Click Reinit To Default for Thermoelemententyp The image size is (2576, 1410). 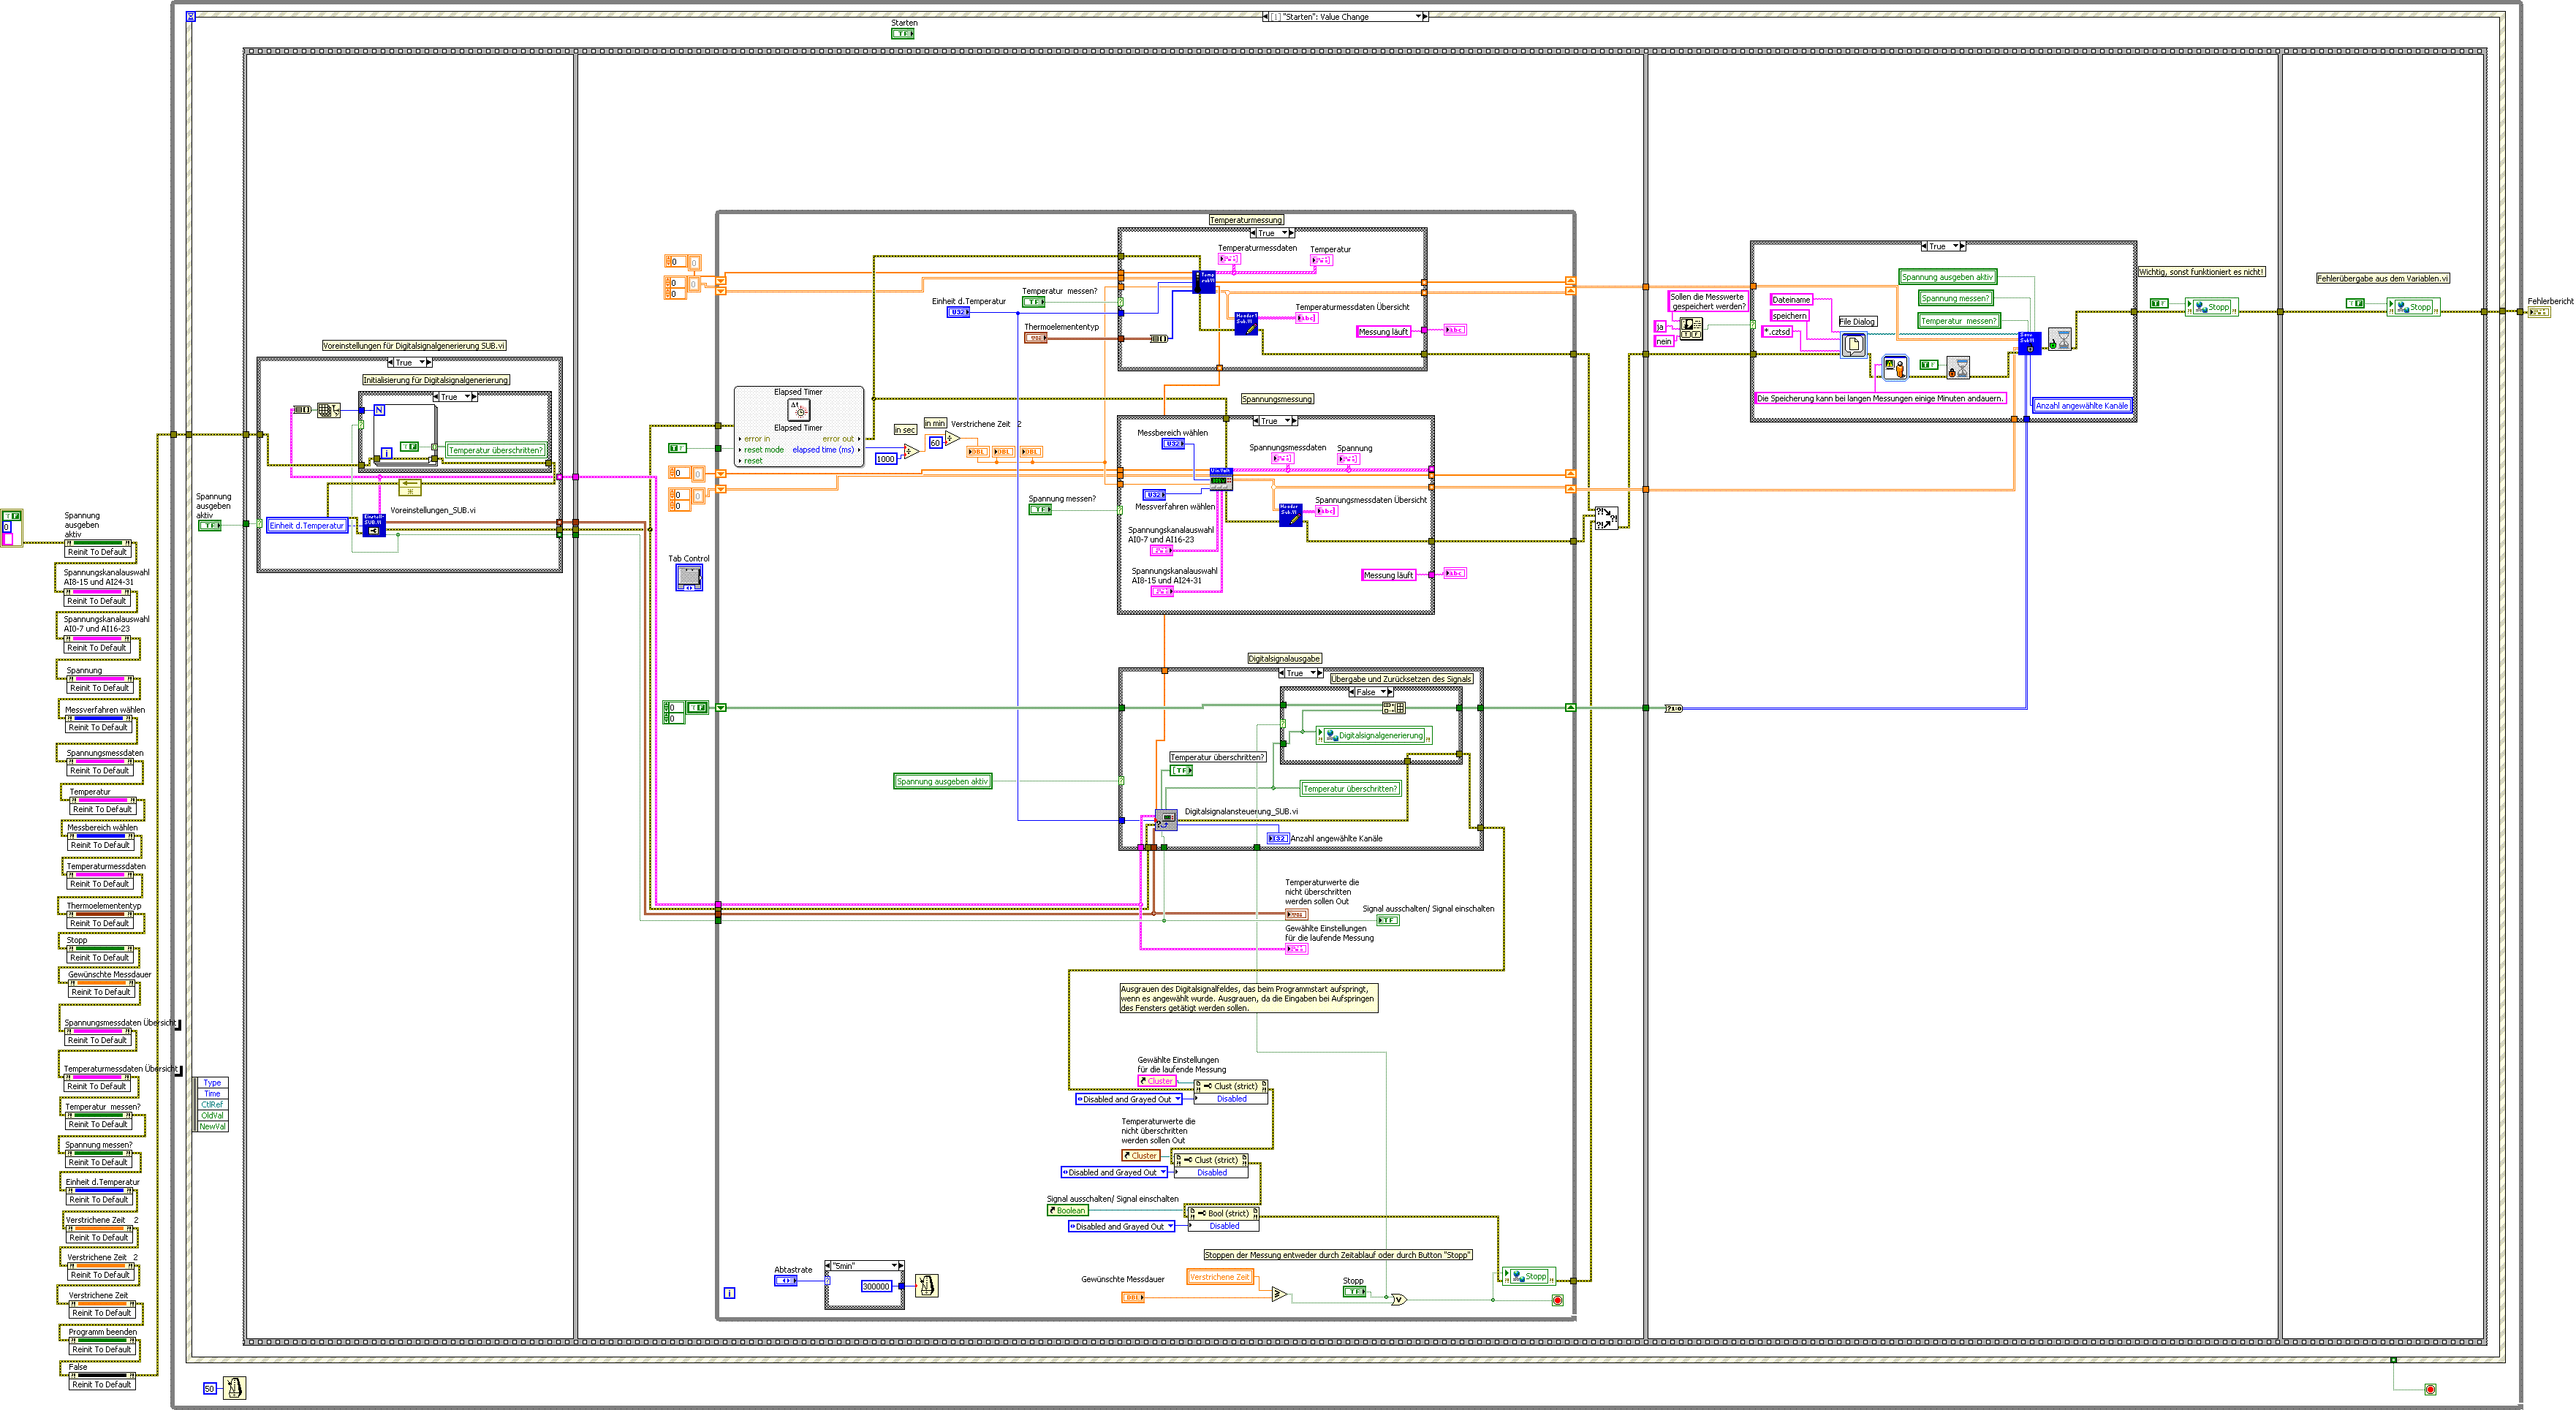tap(100, 924)
